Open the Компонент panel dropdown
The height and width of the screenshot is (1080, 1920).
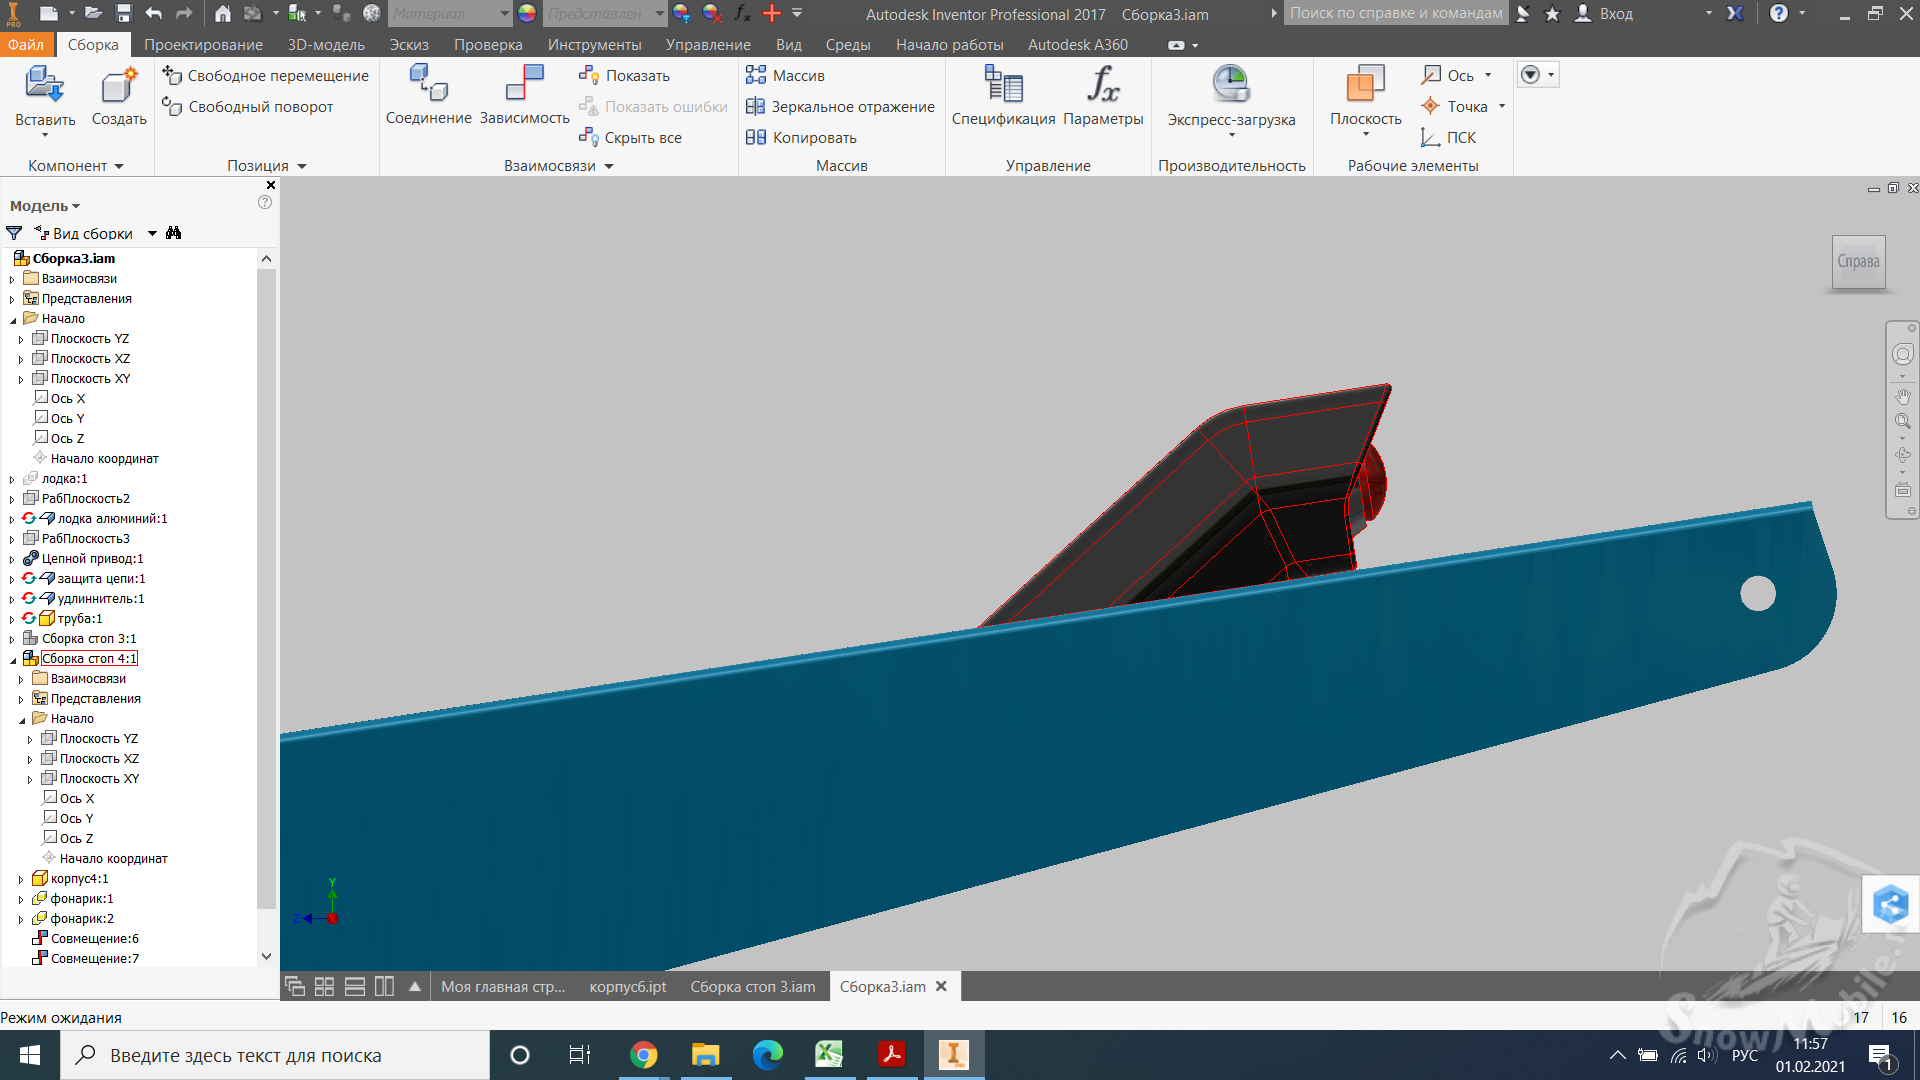tap(76, 166)
